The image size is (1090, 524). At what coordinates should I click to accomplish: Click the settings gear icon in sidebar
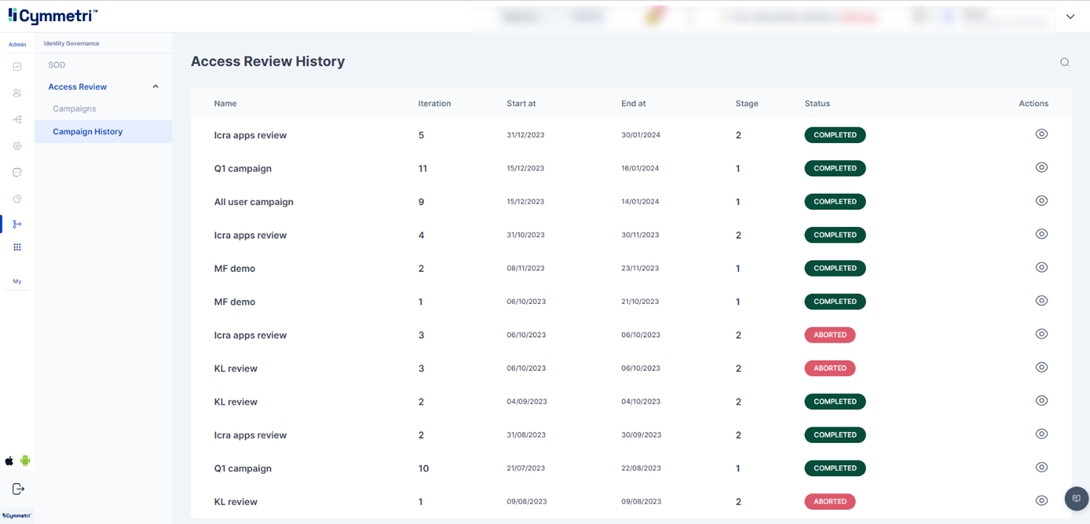point(17,146)
